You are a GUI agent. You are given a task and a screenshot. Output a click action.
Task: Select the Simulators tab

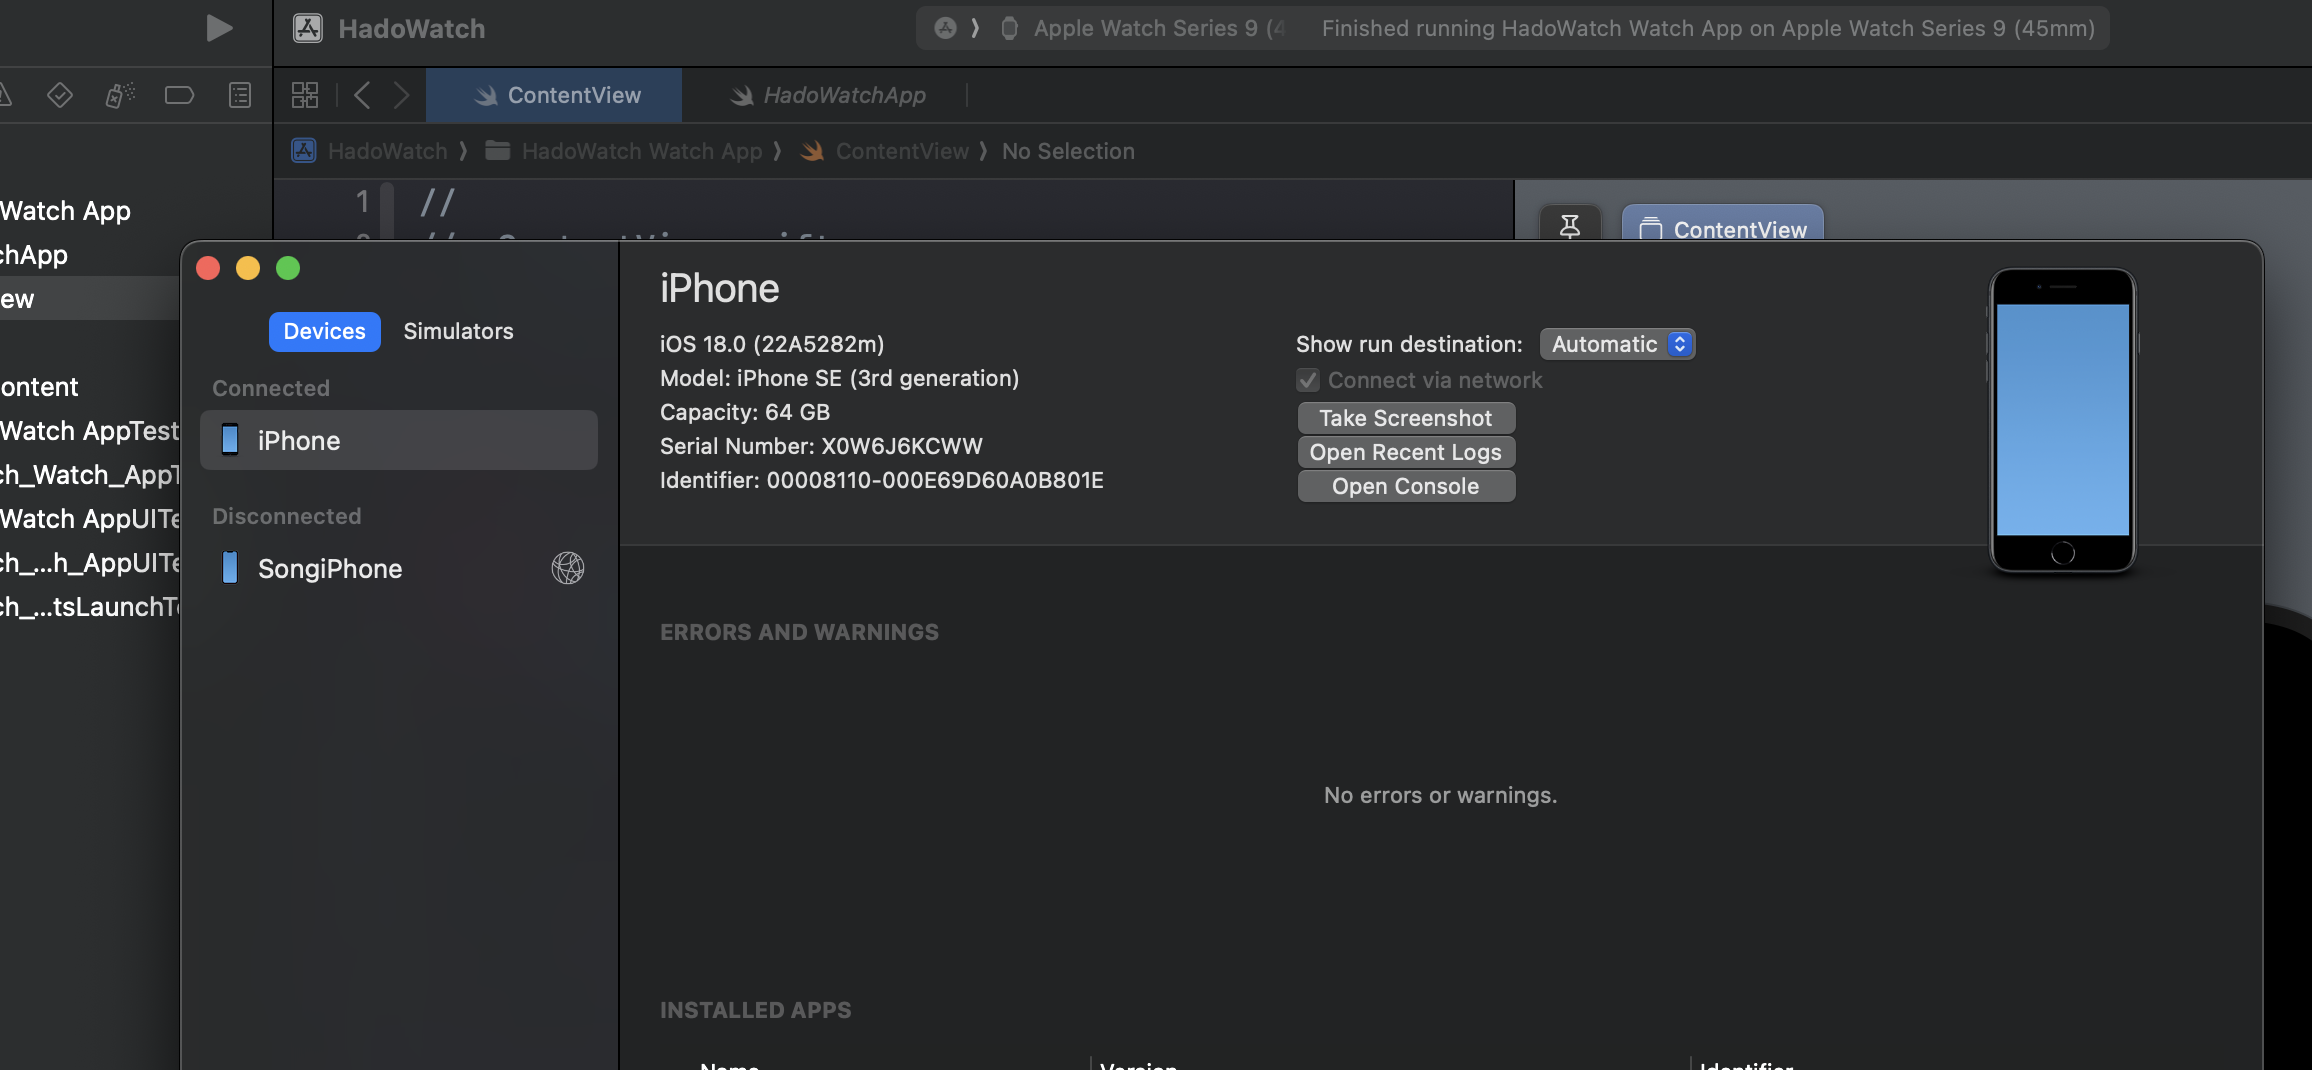point(458,331)
